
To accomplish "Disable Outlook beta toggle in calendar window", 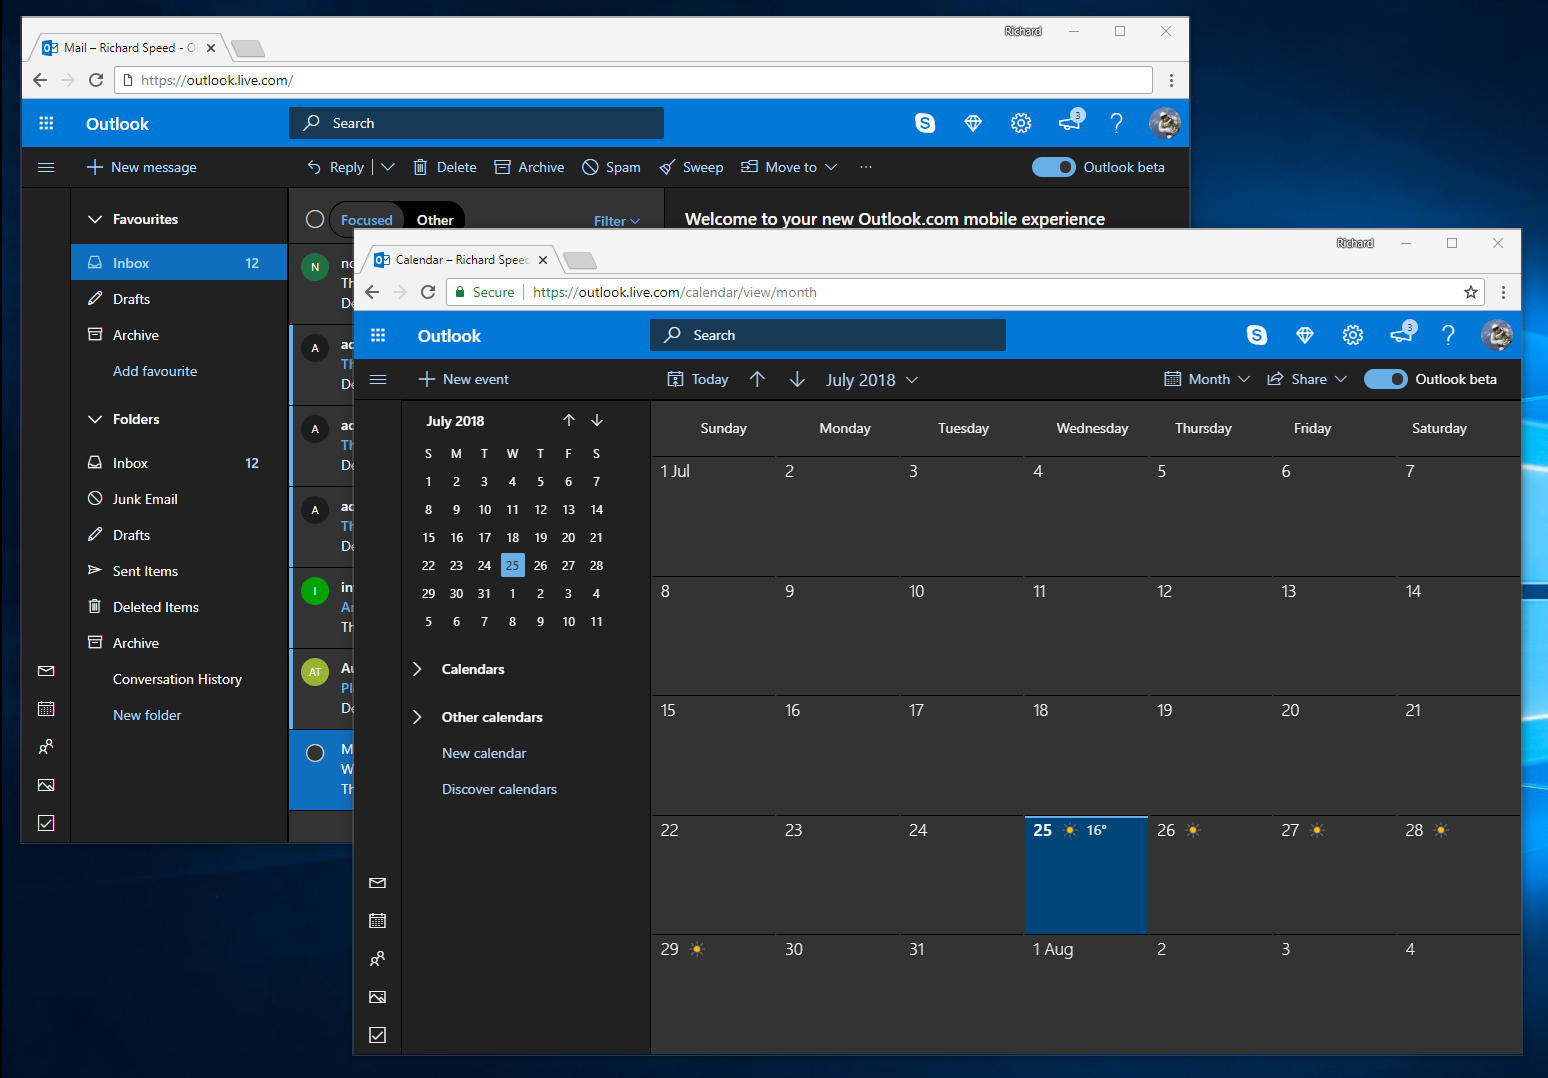I will (x=1386, y=379).
